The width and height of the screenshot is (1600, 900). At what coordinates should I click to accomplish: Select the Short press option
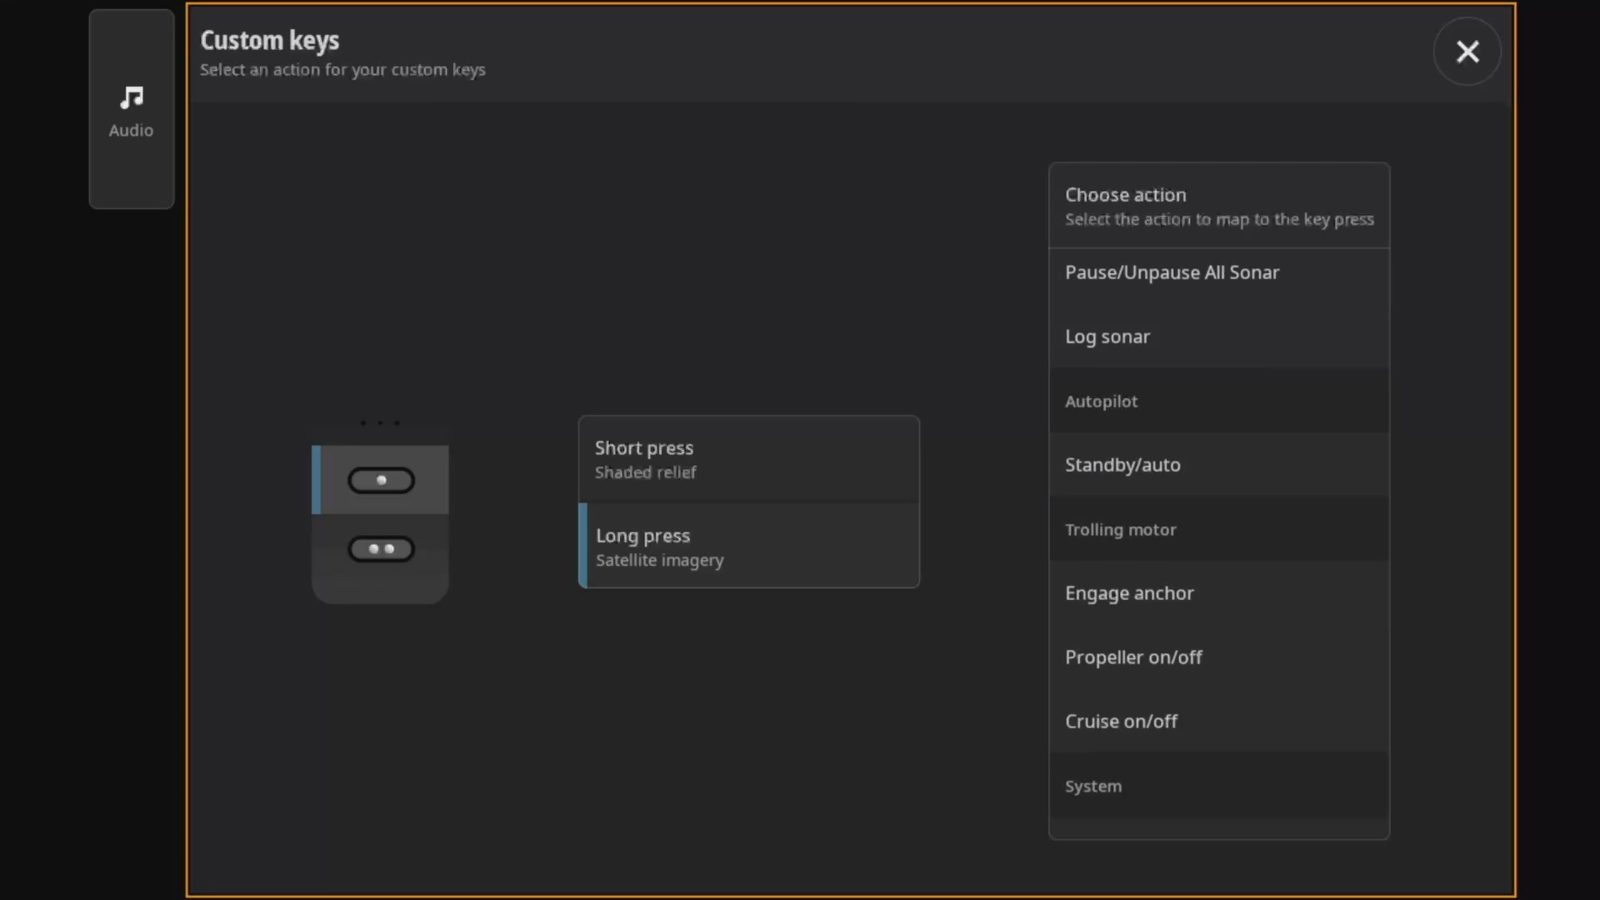[748, 460]
